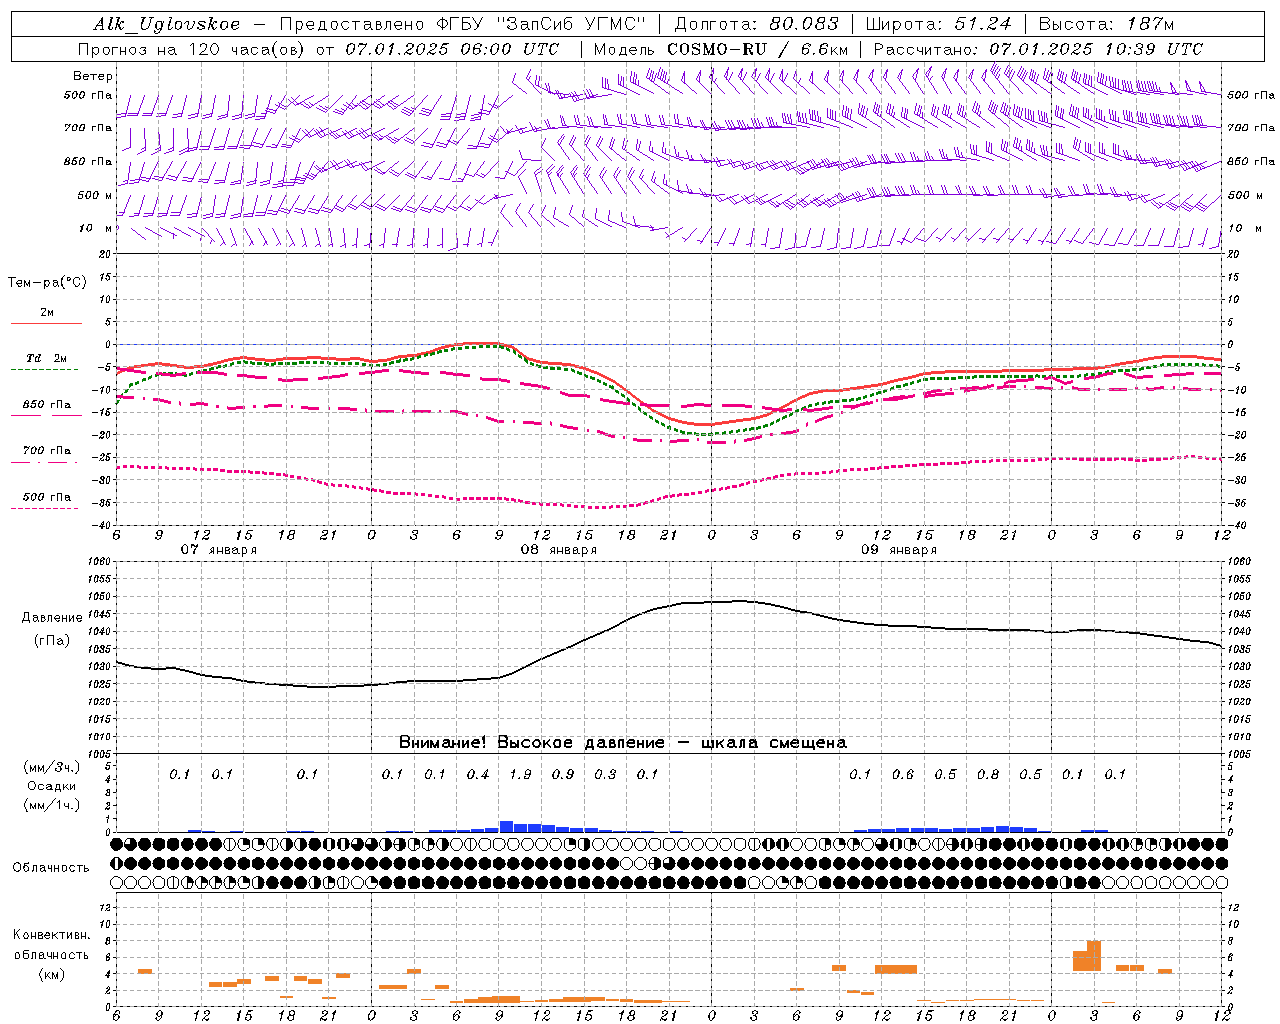
Task: Click the Модель COSMO-RU / 6.6км label
Action: click(x=721, y=49)
